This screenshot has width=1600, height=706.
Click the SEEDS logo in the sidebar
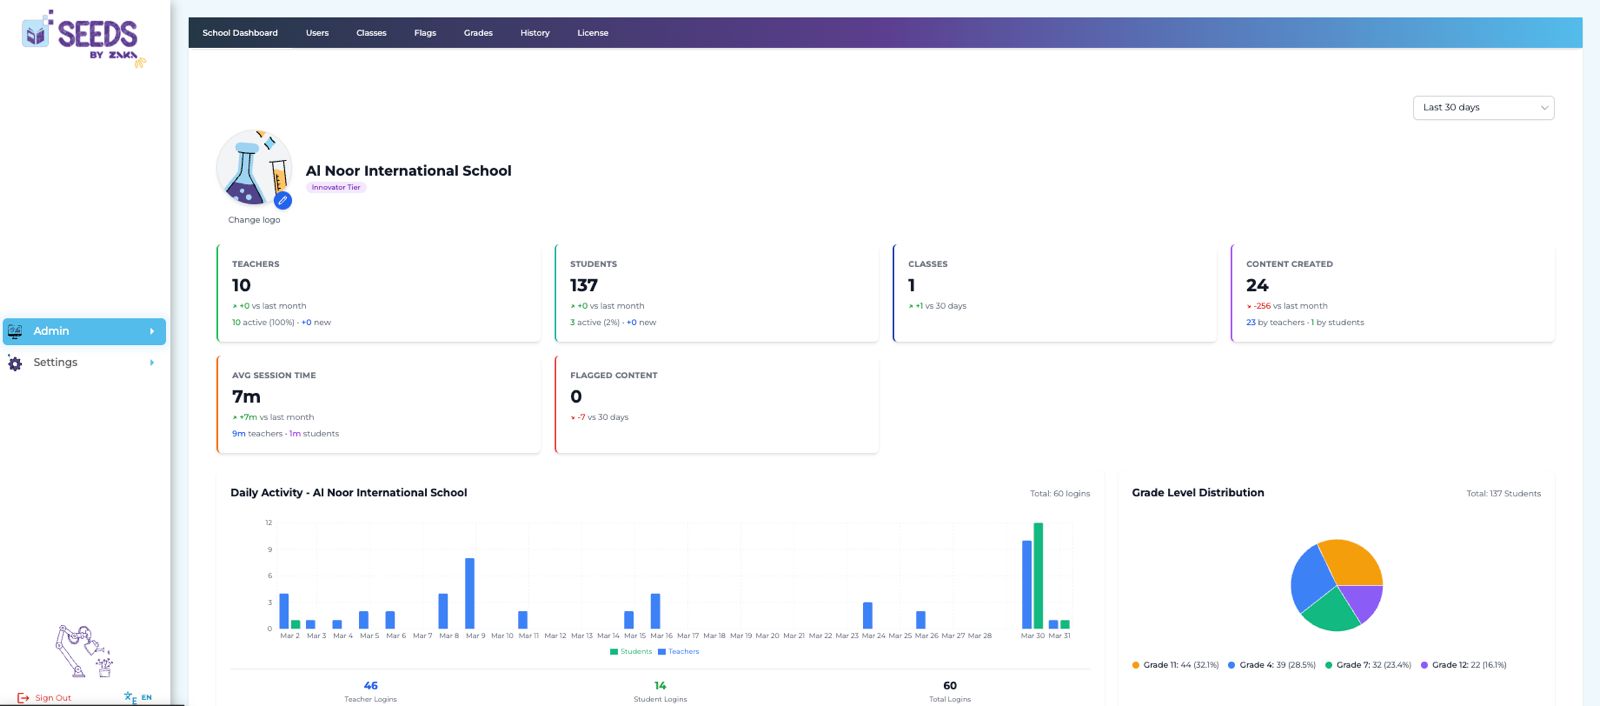click(83, 38)
